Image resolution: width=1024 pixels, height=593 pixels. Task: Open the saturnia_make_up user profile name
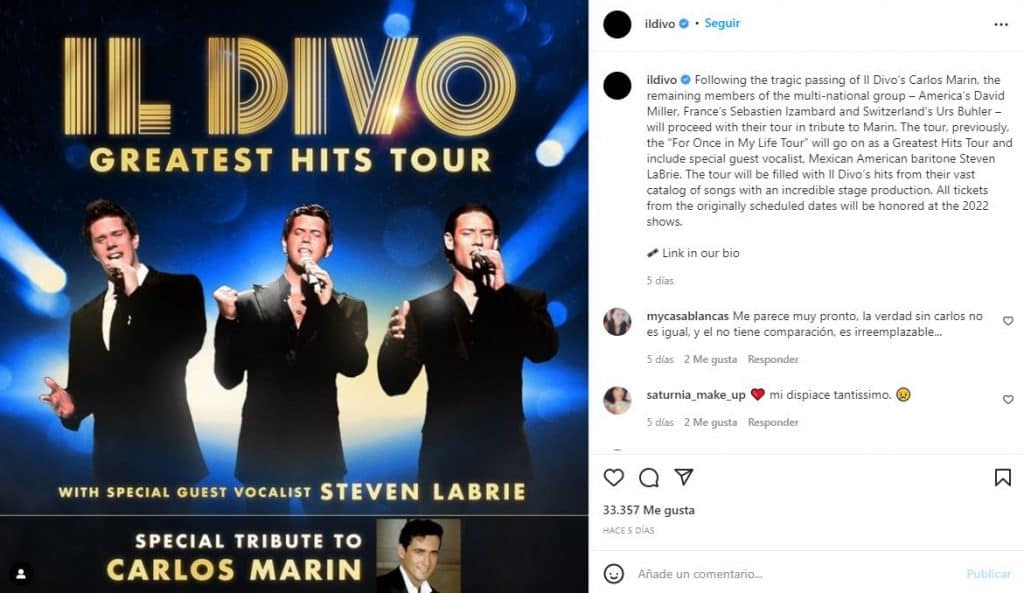tap(696, 395)
